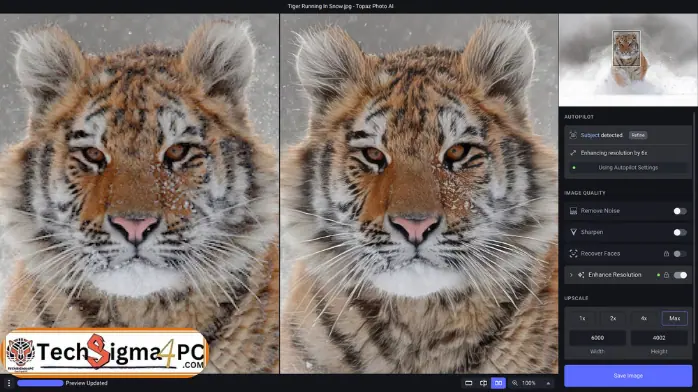Click the Refine subject button

(638, 135)
